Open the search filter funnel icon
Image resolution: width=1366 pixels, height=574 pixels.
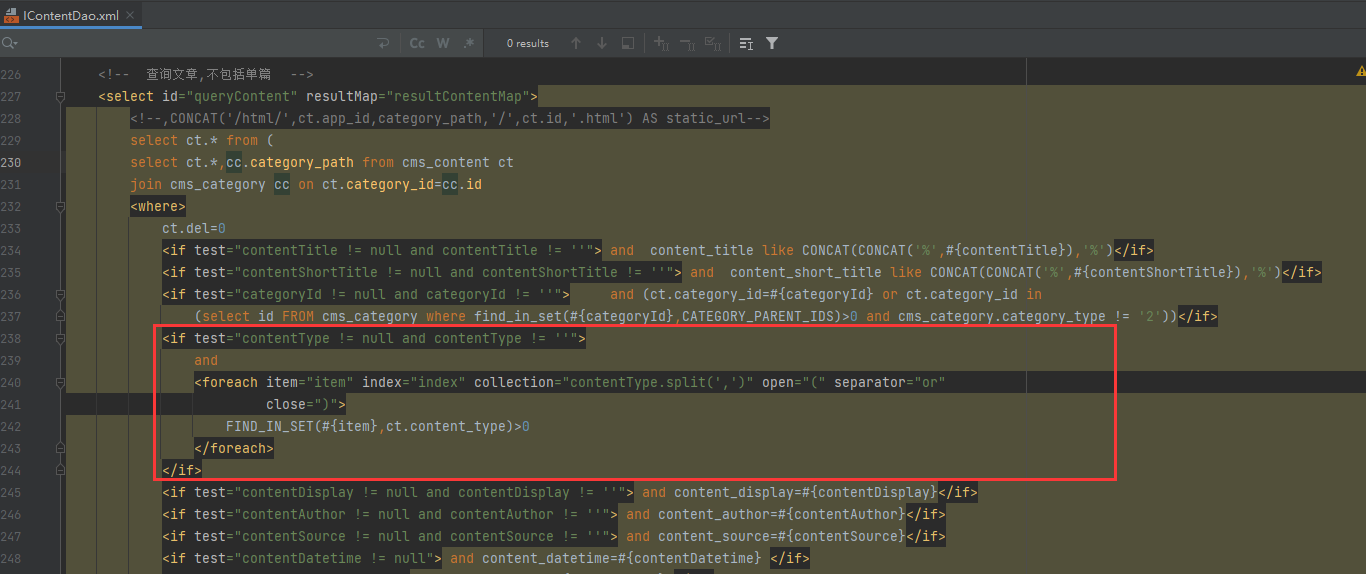(x=772, y=43)
